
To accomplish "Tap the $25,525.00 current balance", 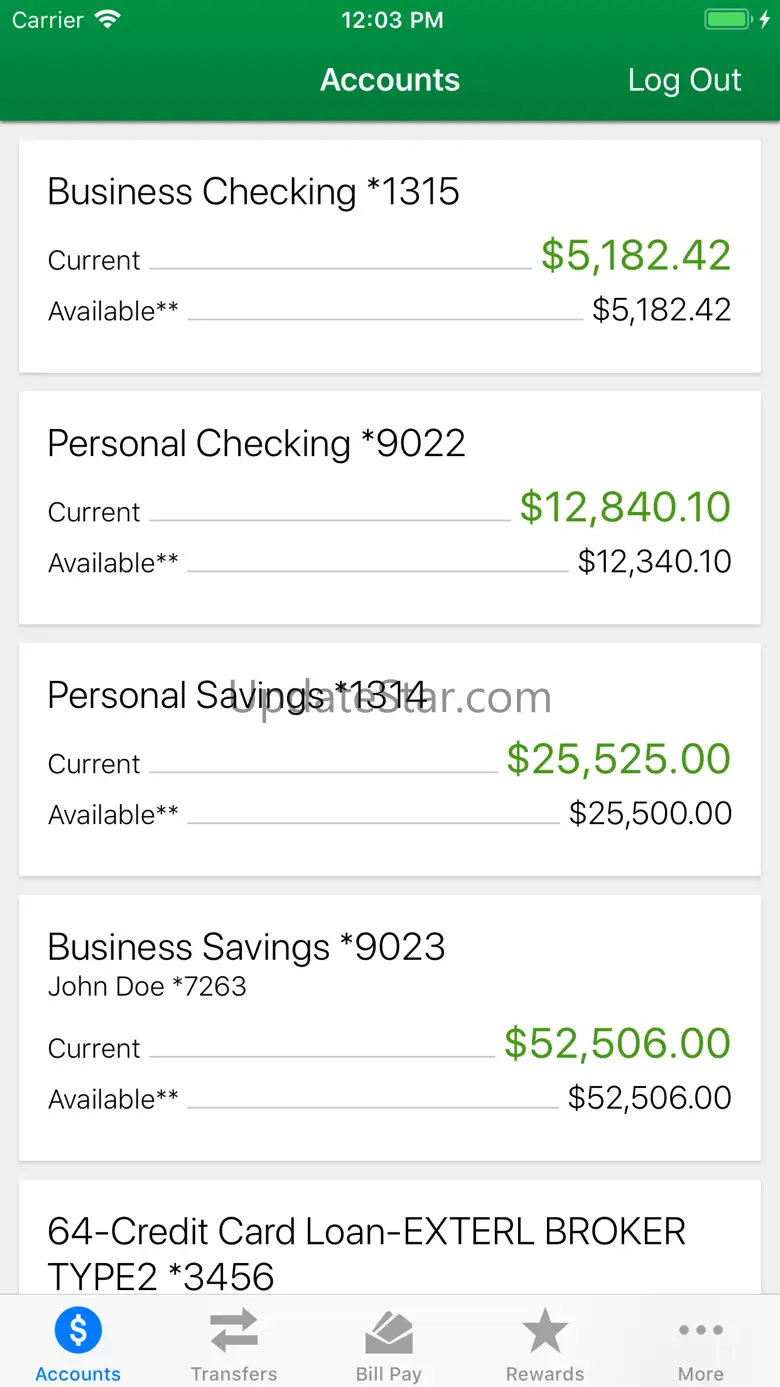I will (x=618, y=760).
